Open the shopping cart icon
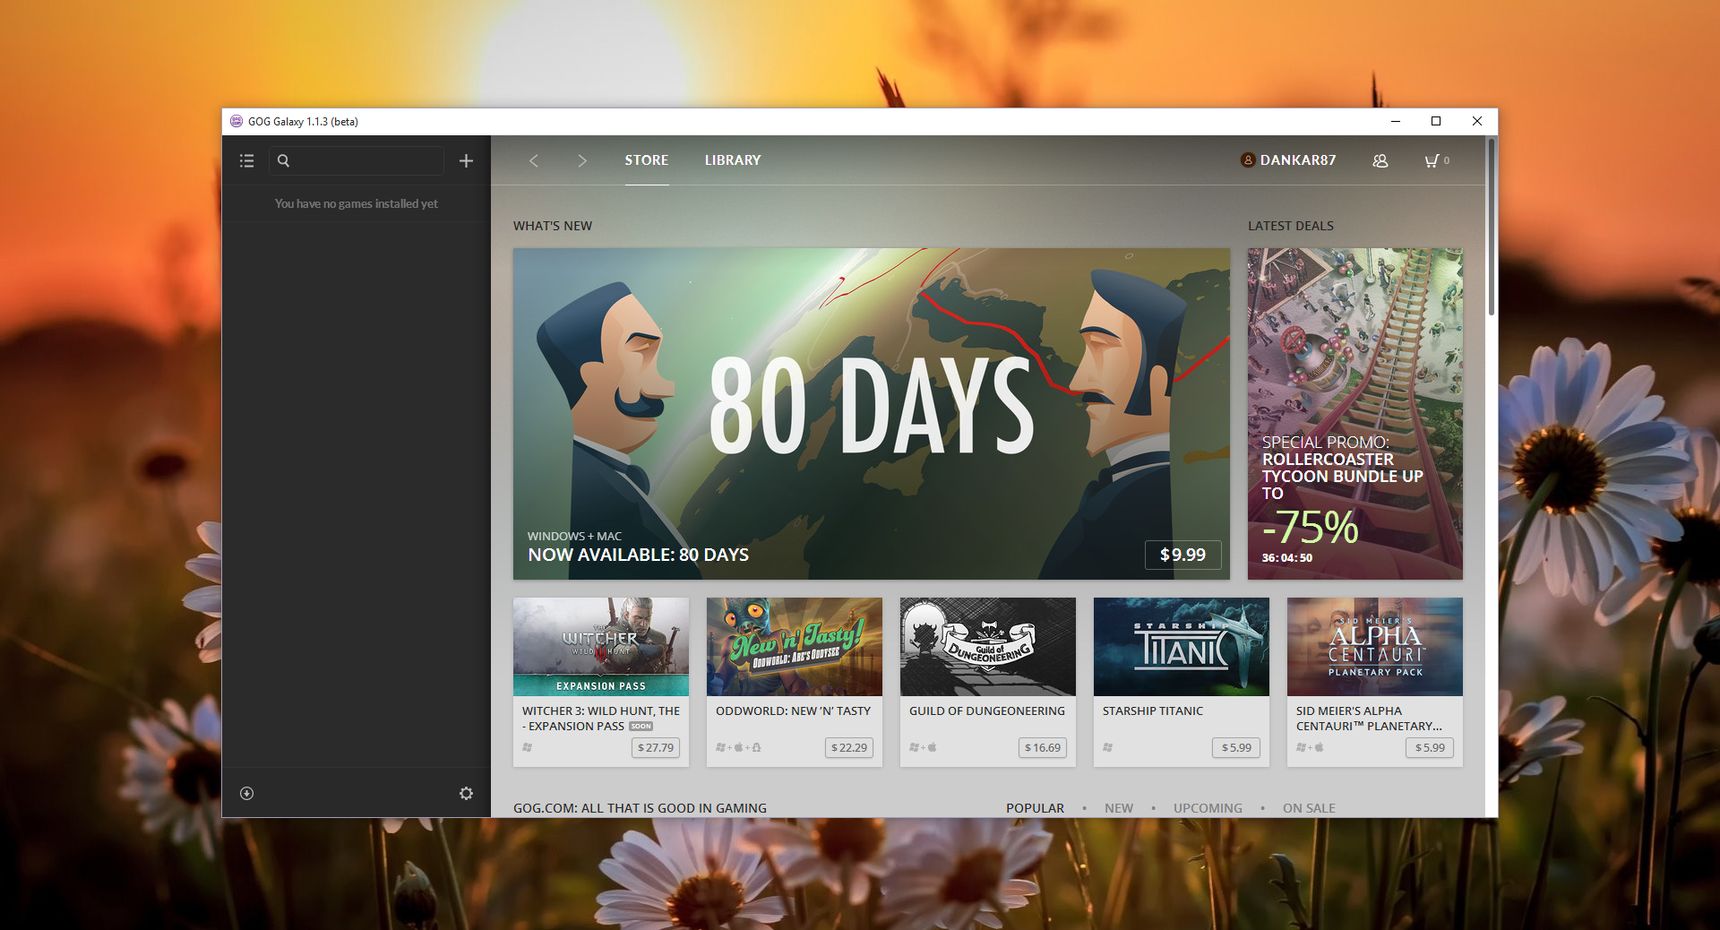Viewport: 1720px width, 930px height. pos(1432,161)
